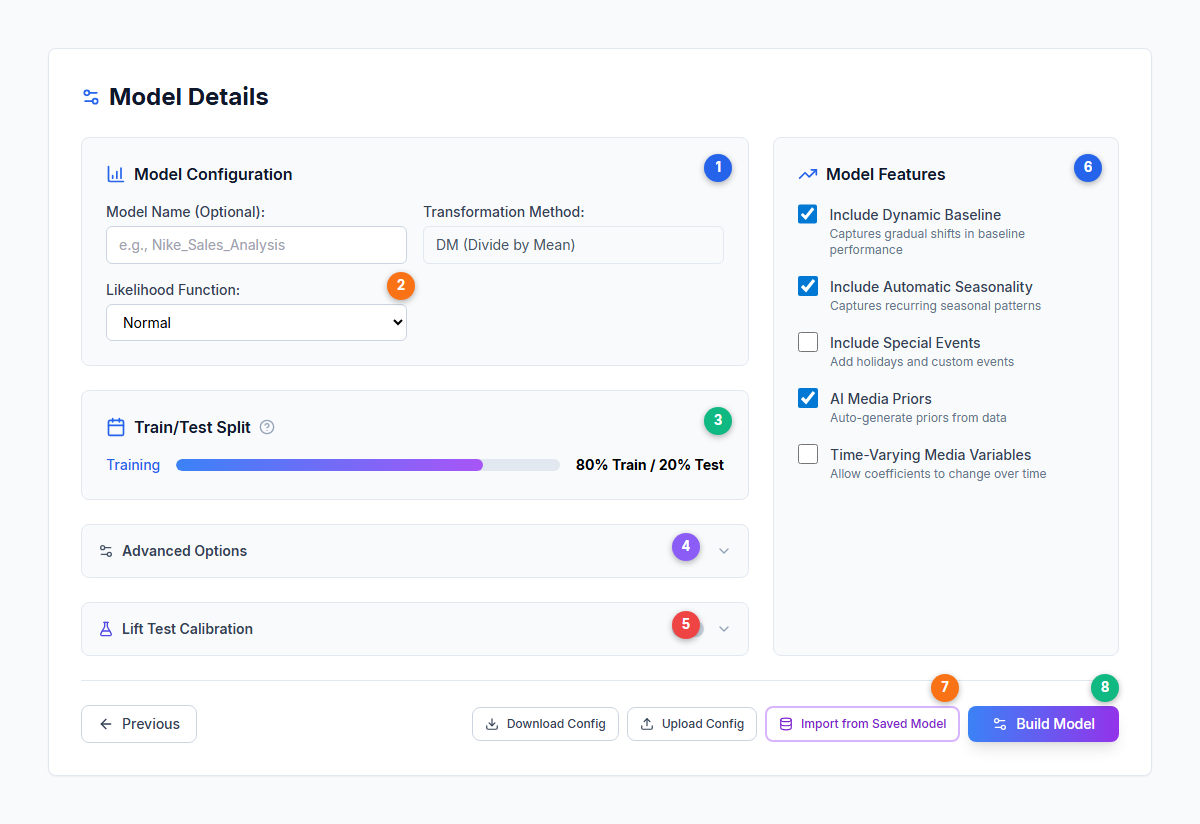Disable Include Automatic Seasonality
This screenshot has height=824, width=1200.
click(808, 286)
